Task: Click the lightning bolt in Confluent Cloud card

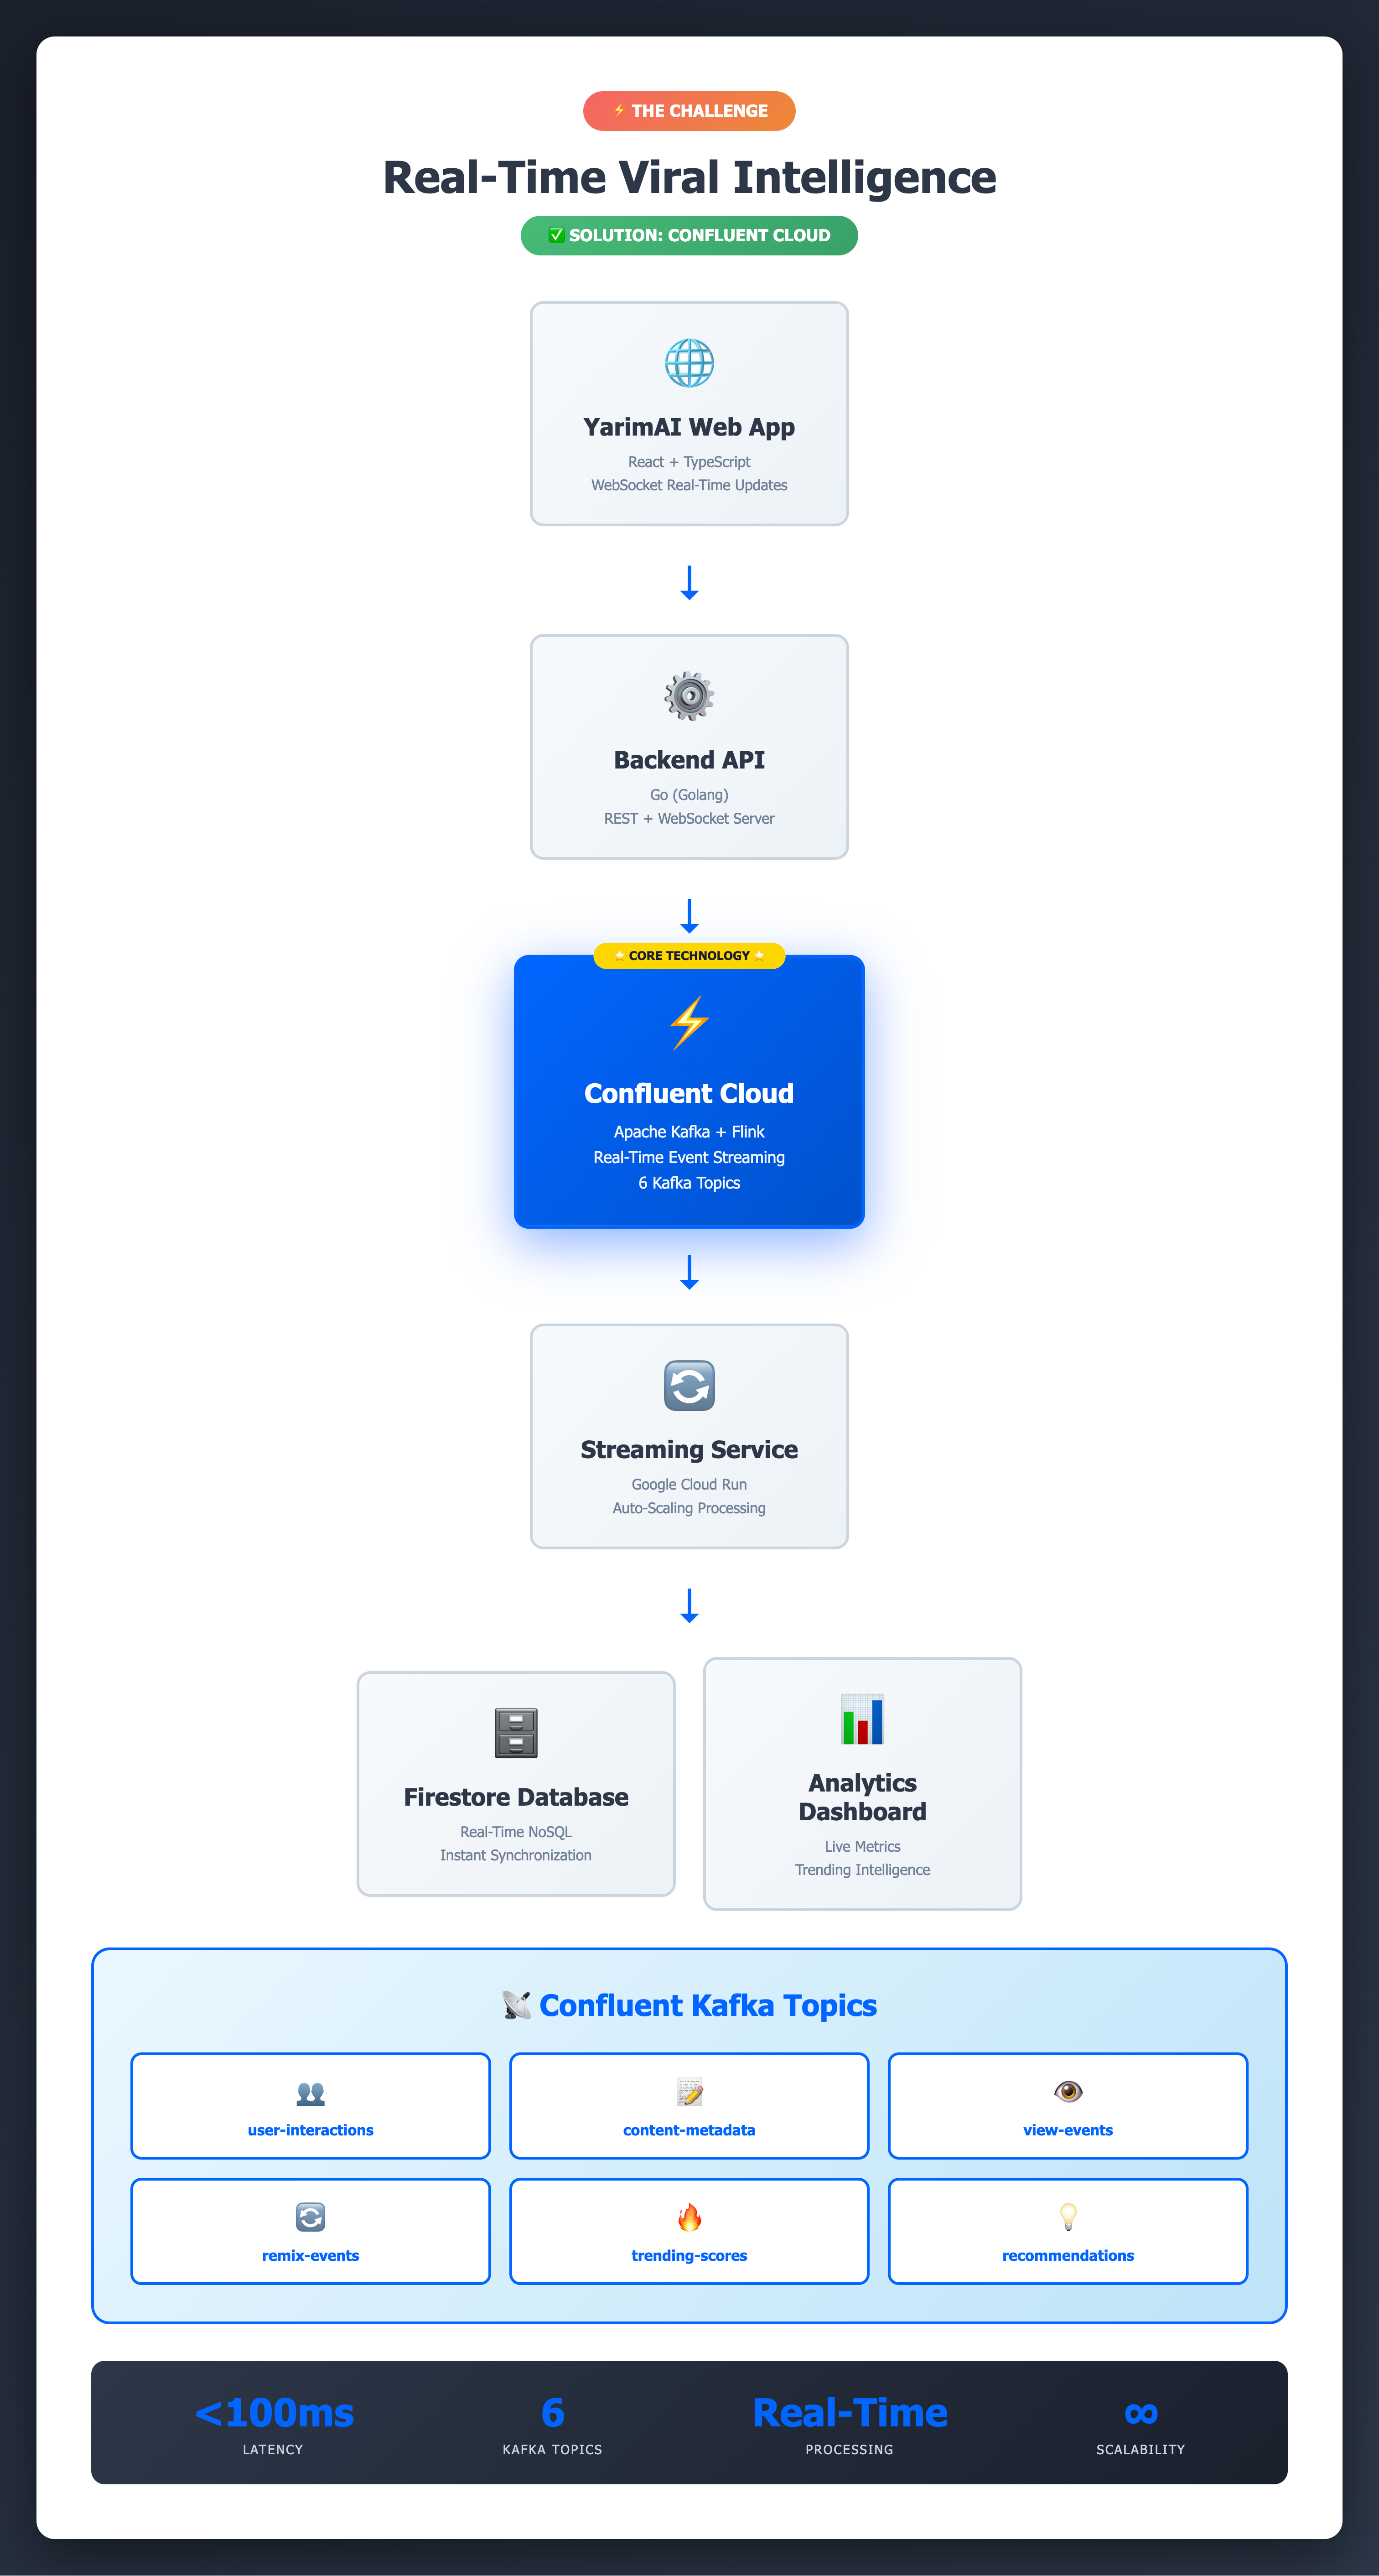Action: [x=689, y=1022]
